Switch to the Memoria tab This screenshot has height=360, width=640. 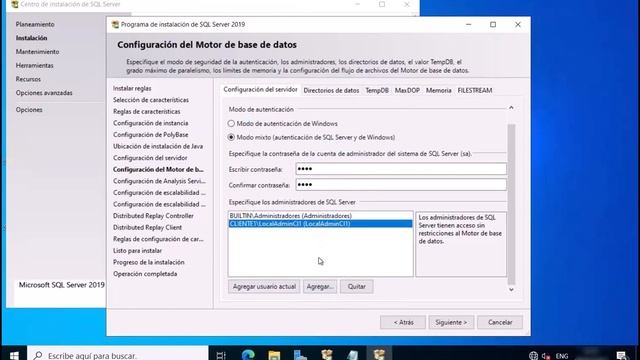(x=438, y=91)
